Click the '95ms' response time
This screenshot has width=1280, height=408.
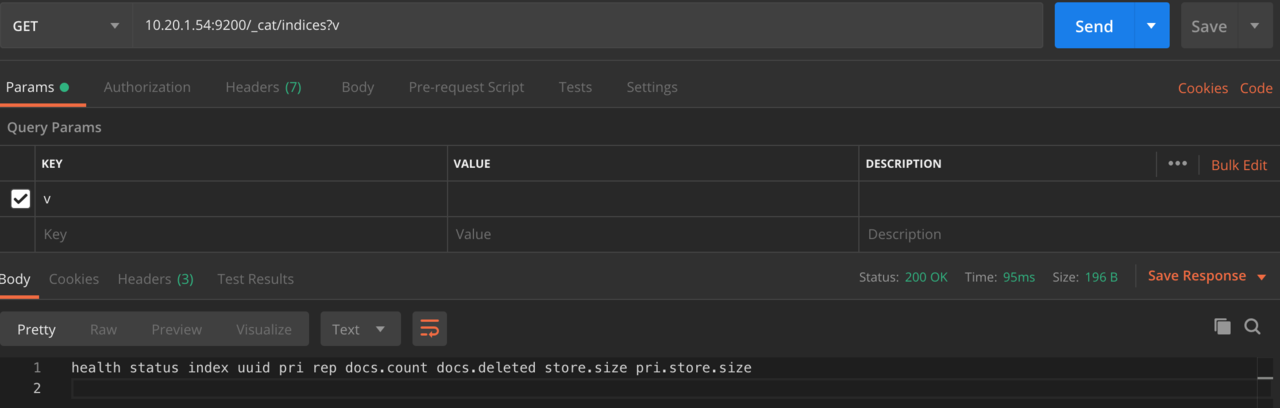[x=1019, y=277]
